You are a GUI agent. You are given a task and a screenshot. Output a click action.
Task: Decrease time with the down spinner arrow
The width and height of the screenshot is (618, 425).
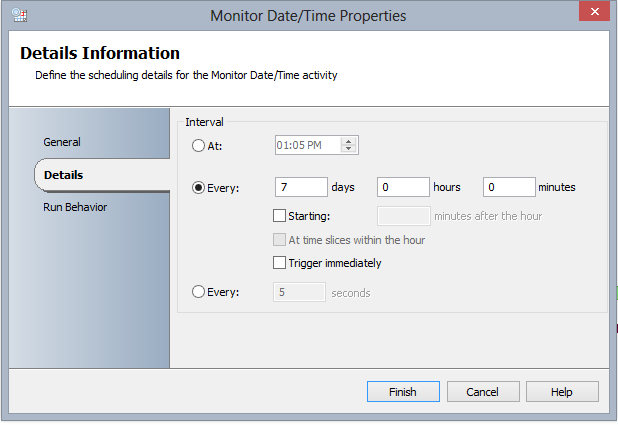click(348, 149)
